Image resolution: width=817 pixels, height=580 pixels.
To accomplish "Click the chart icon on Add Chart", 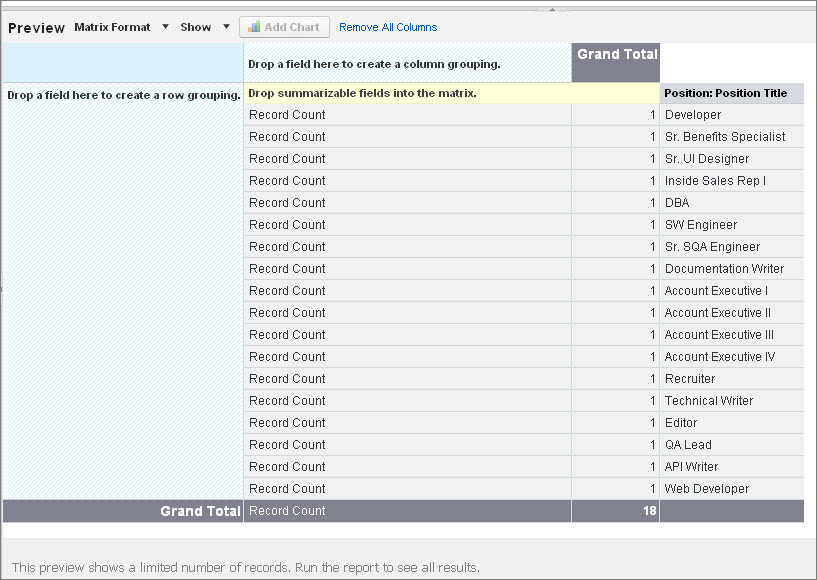I will point(254,27).
